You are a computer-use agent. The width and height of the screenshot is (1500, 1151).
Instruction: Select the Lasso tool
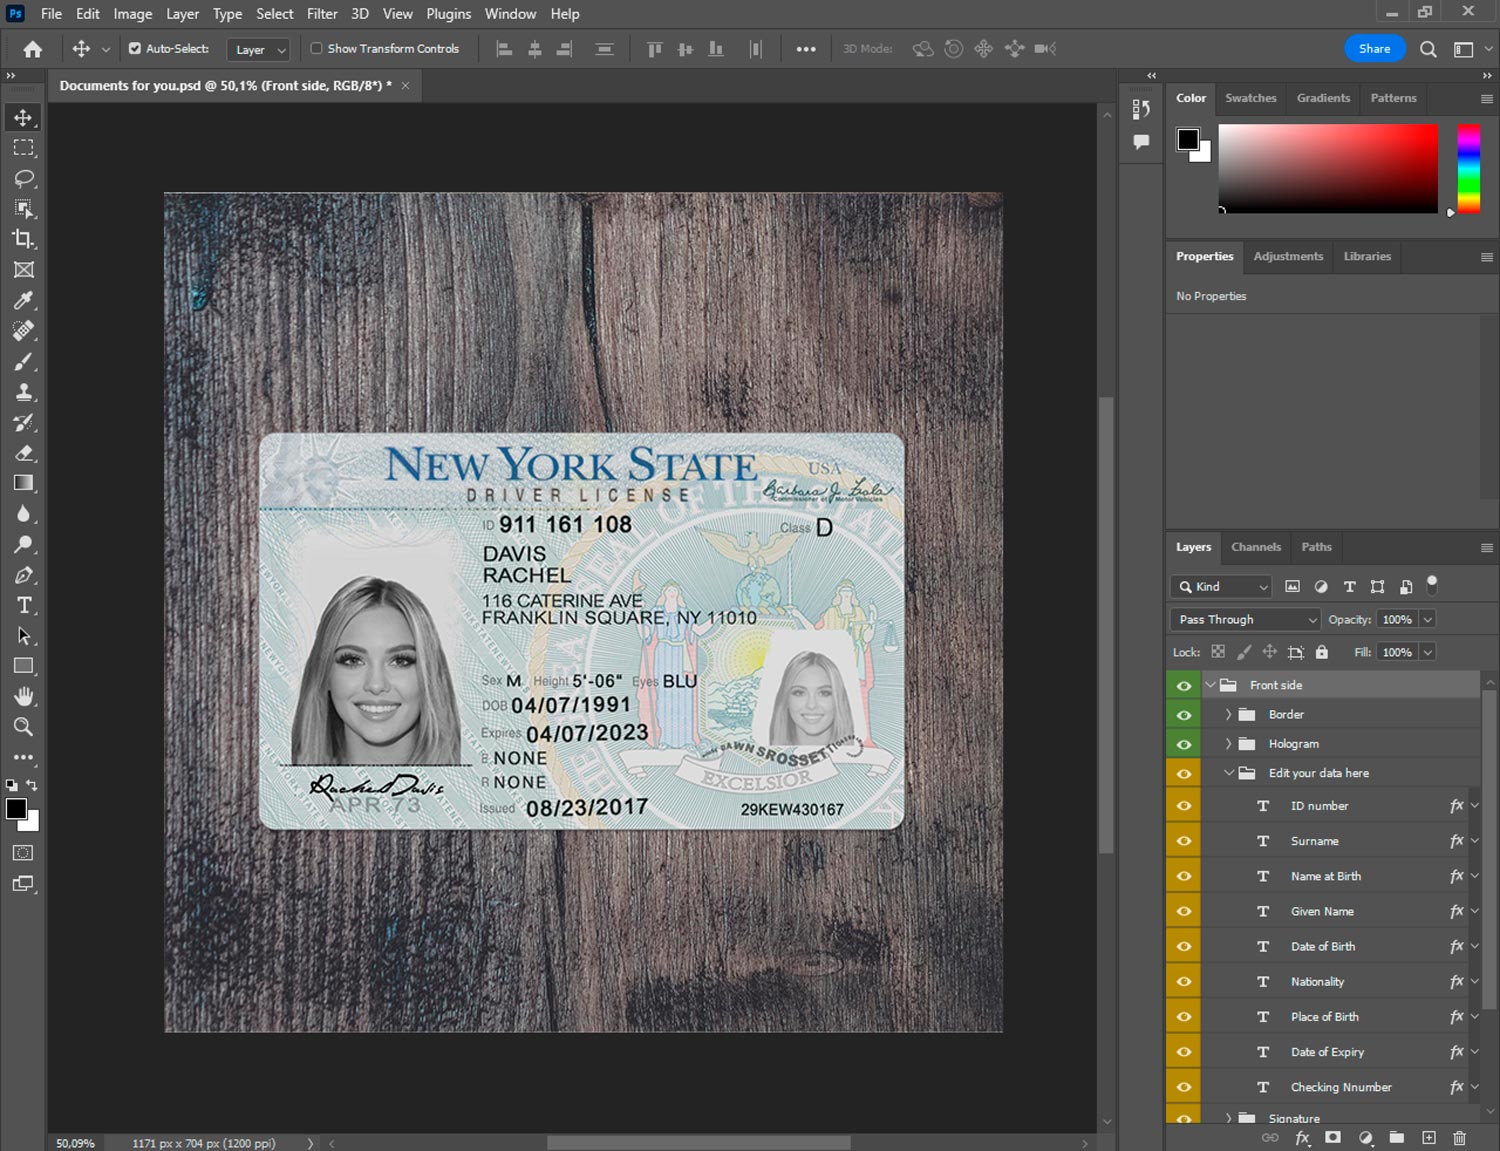(x=23, y=178)
